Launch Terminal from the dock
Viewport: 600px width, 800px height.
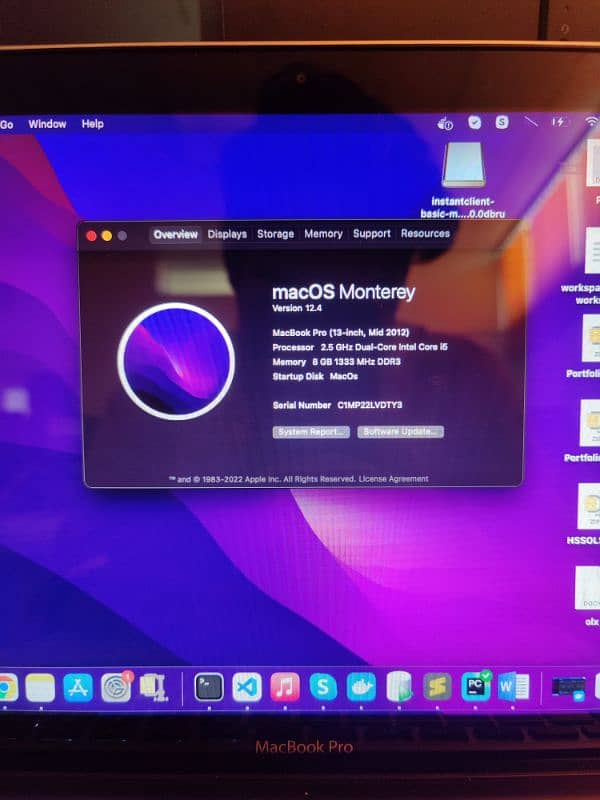pos(208,686)
